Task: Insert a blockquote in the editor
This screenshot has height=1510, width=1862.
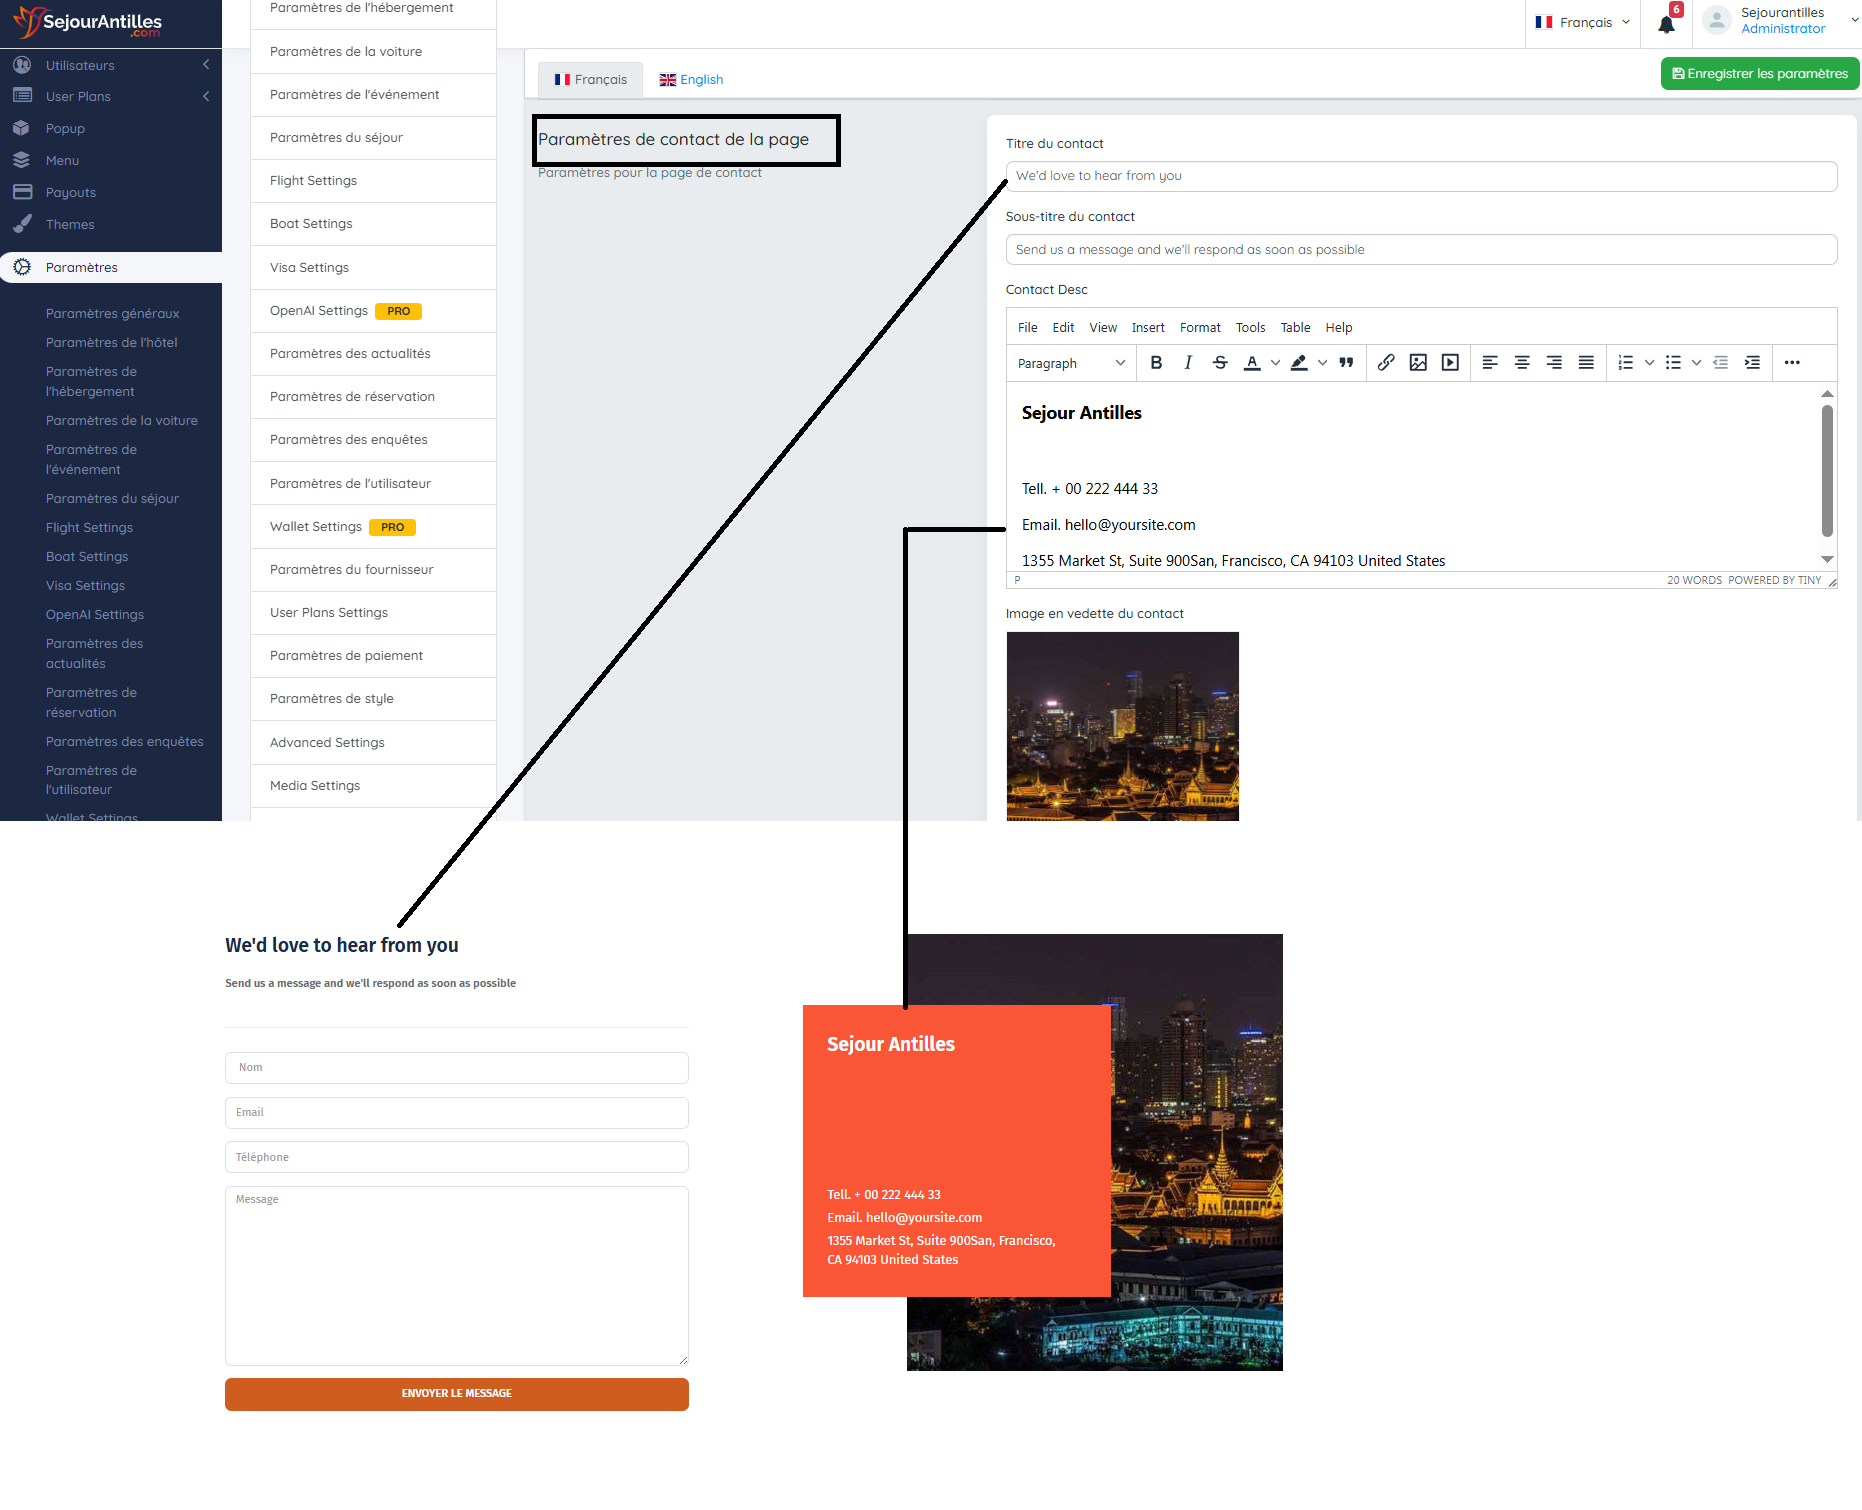Action: tap(1347, 363)
